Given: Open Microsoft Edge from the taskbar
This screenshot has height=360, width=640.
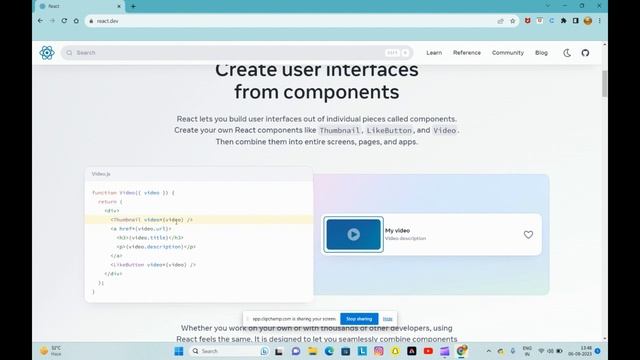Looking at the screenshot, I should [329, 351].
